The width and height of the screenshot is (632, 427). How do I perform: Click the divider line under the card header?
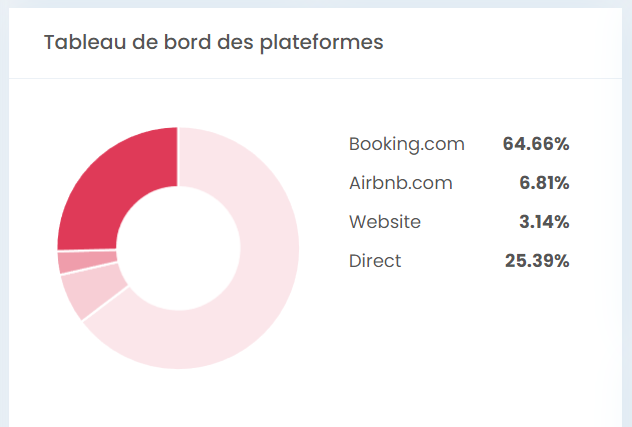[315, 78]
